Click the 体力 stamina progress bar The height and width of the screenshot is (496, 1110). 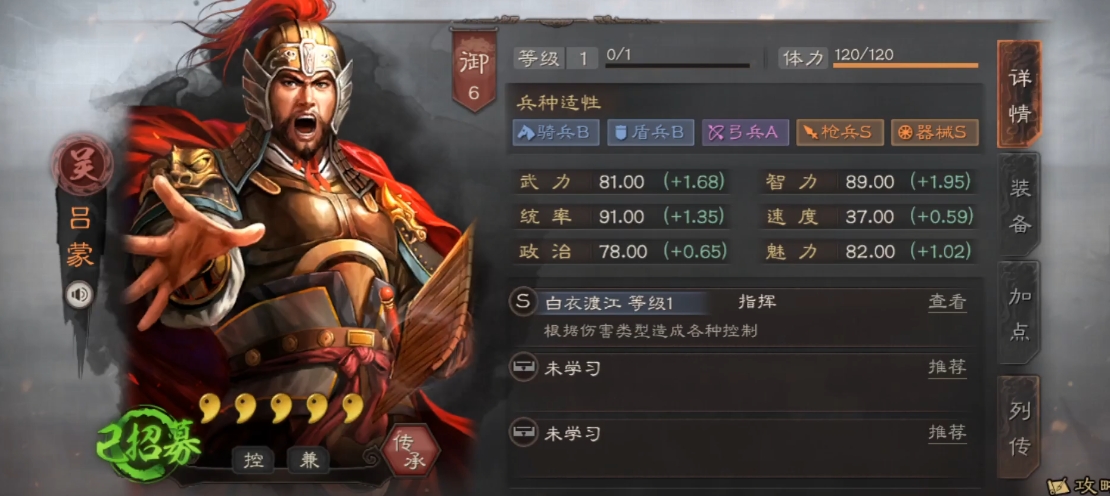tap(905, 65)
